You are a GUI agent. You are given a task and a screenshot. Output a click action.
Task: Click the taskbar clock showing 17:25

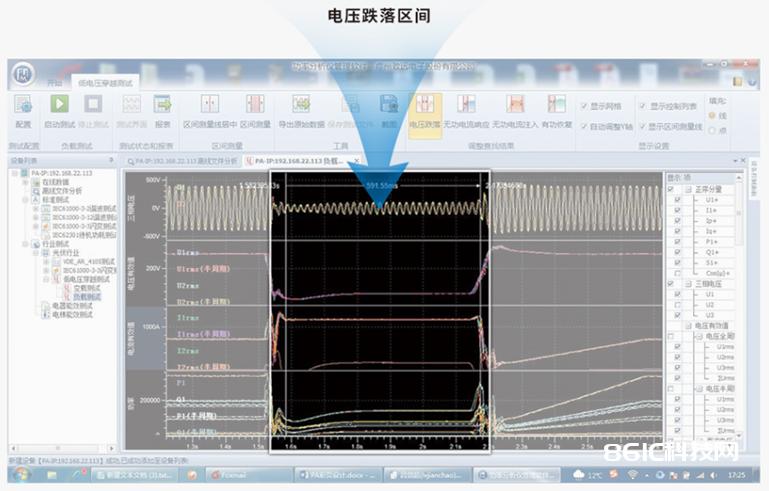(736, 475)
